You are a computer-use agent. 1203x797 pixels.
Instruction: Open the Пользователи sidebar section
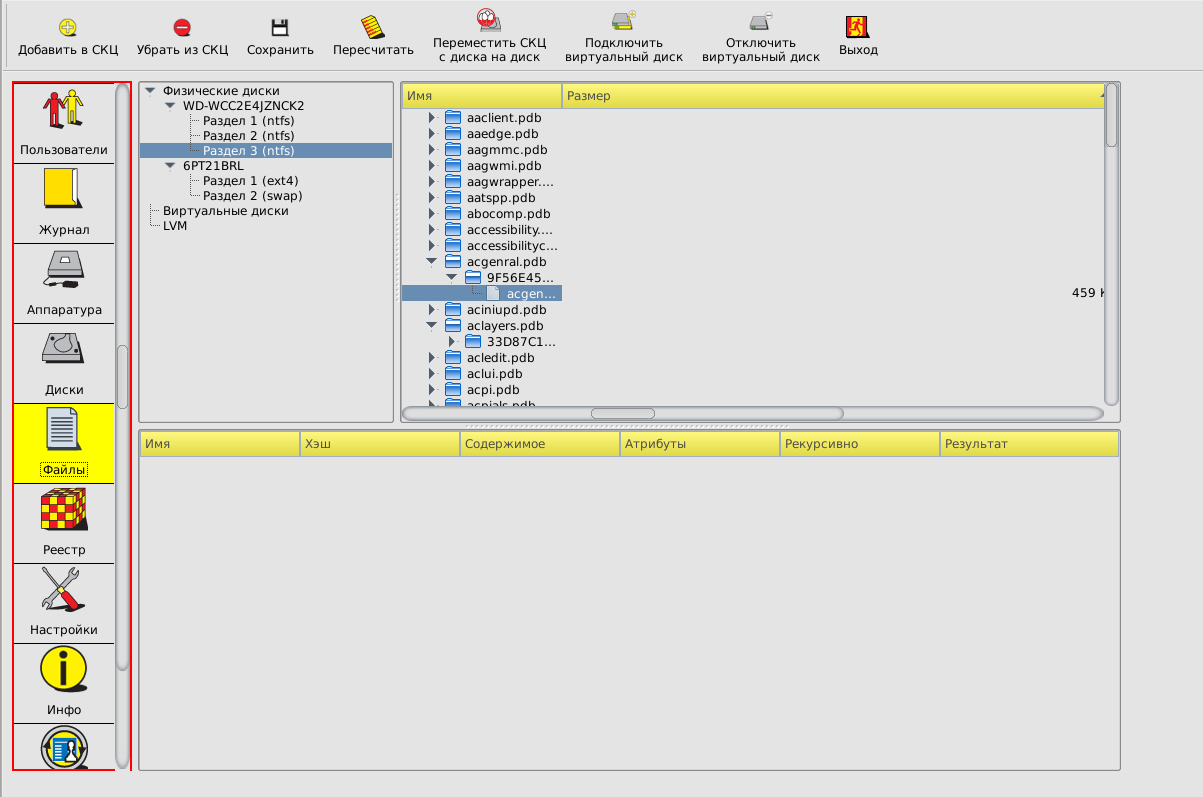(x=64, y=122)
